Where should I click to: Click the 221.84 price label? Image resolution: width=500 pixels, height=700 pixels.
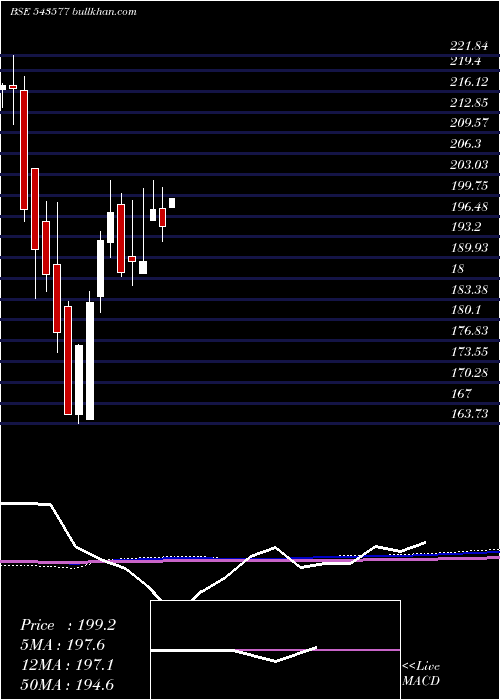(469, 46)
